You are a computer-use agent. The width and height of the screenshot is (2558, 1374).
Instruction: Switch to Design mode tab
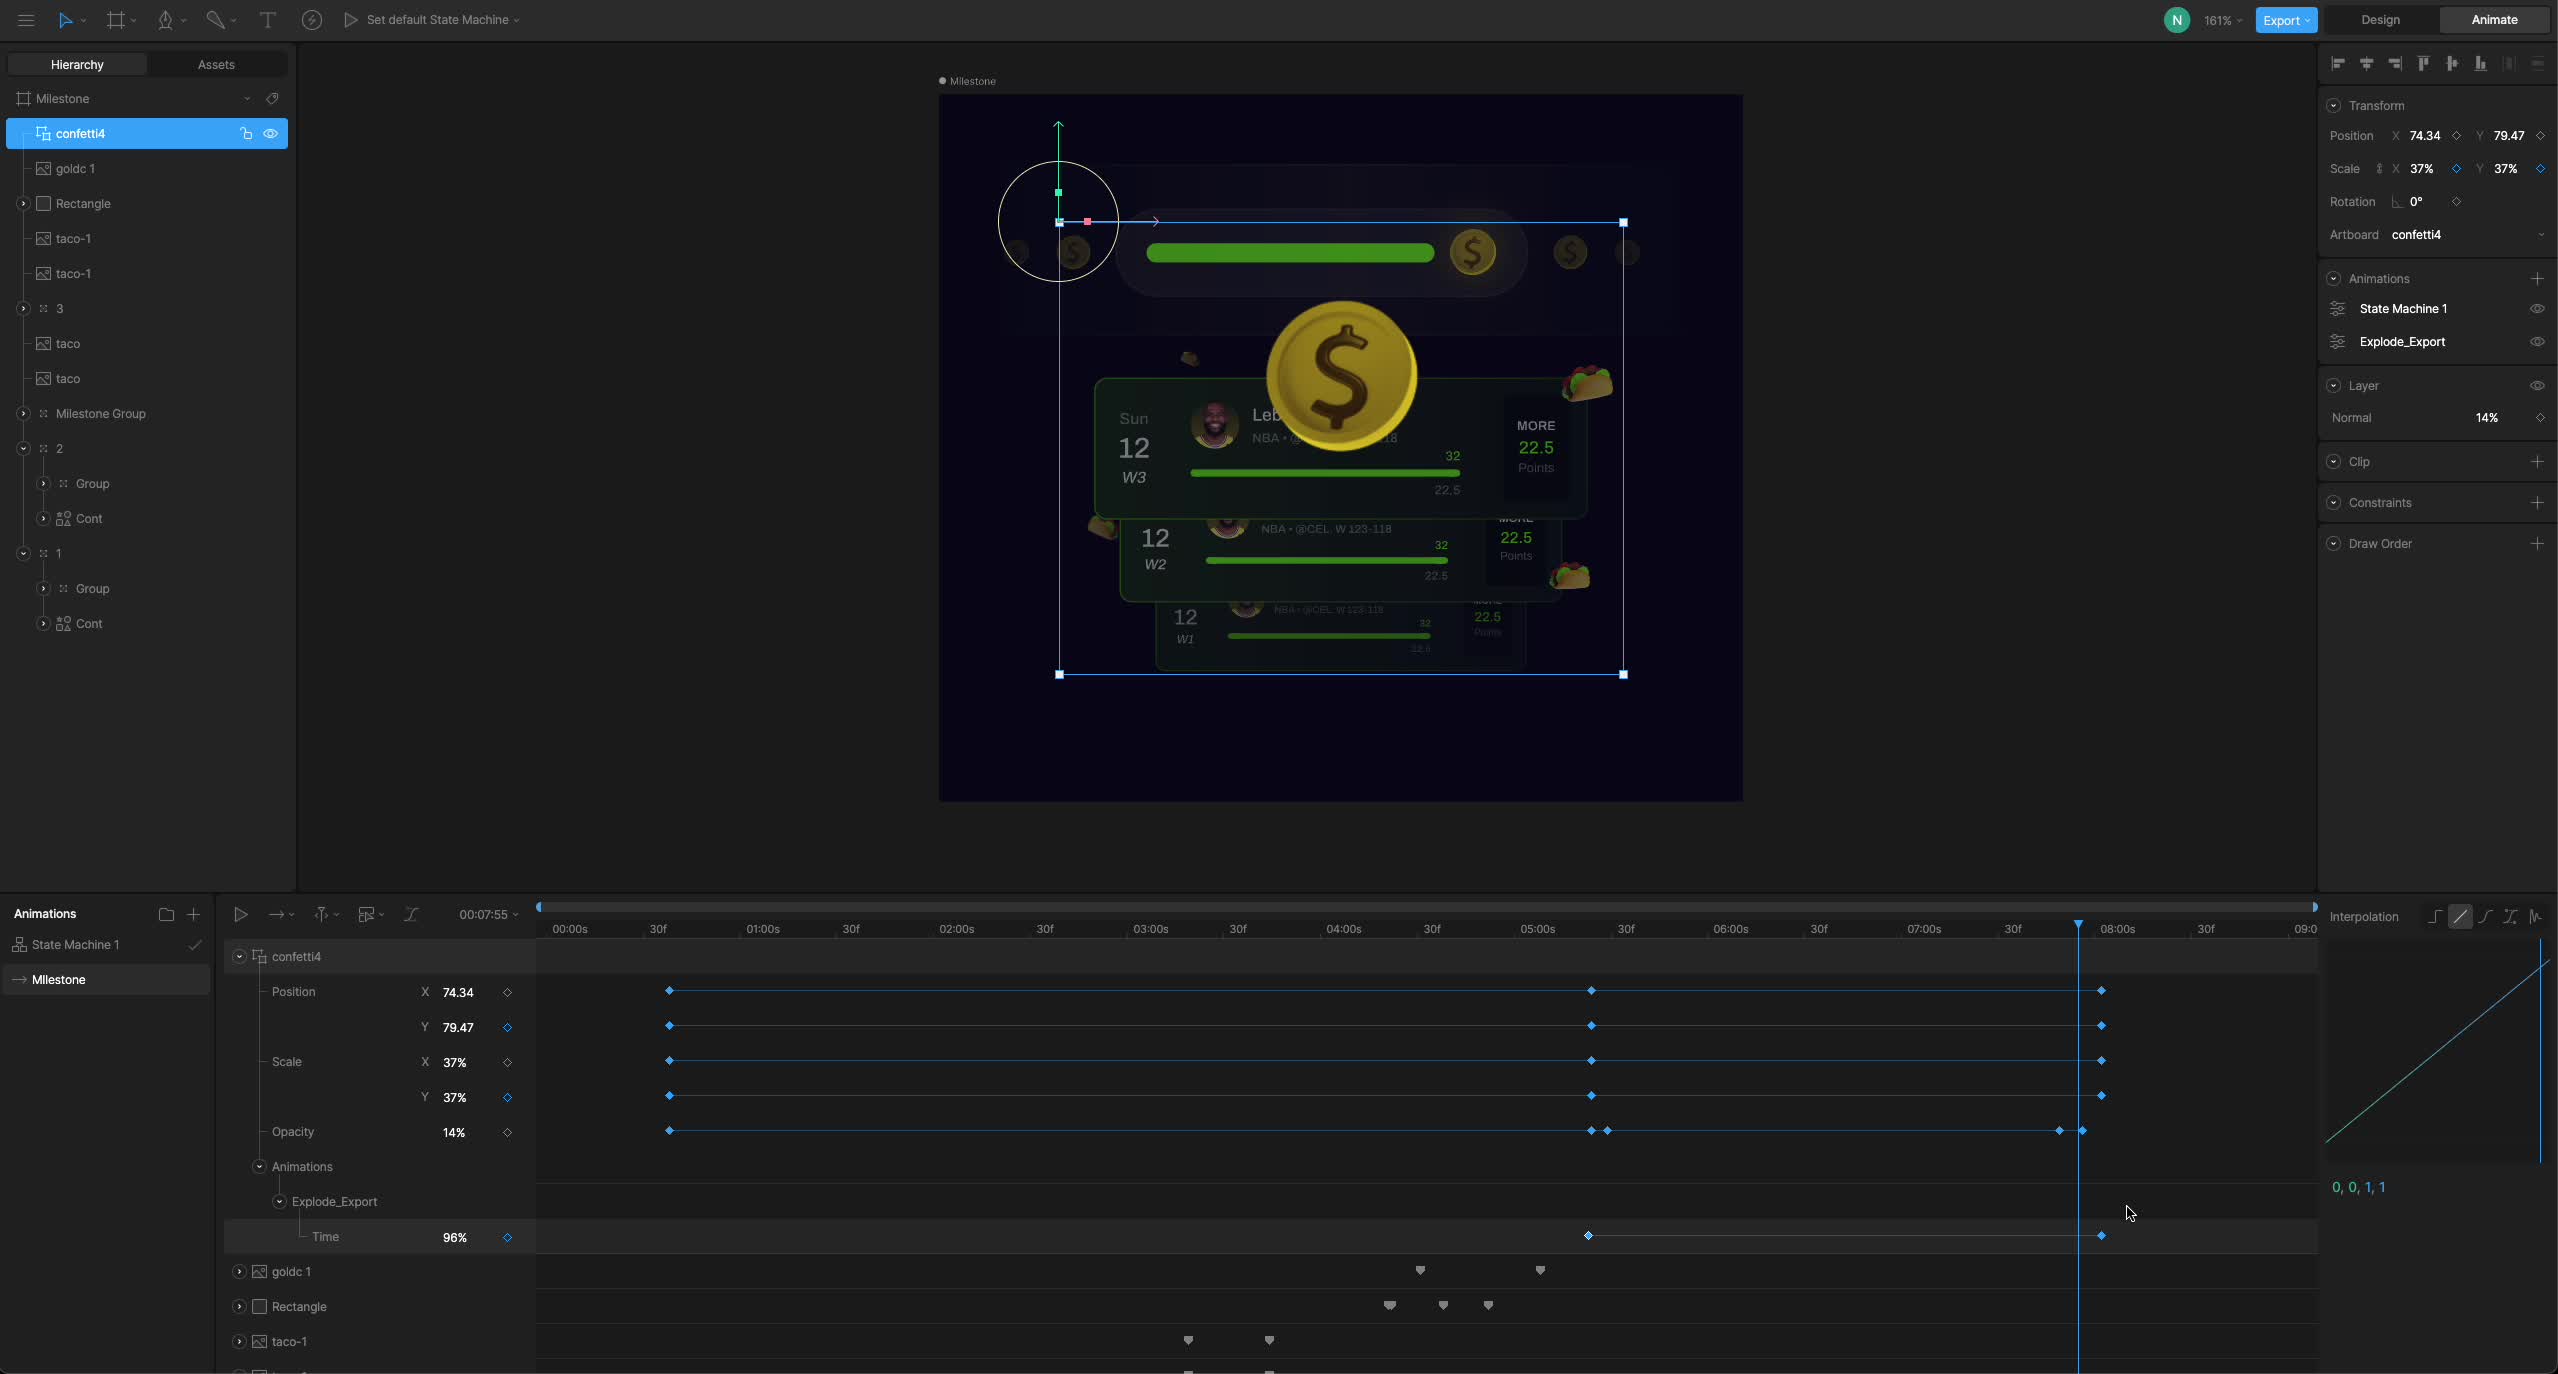pos(2380,20)
